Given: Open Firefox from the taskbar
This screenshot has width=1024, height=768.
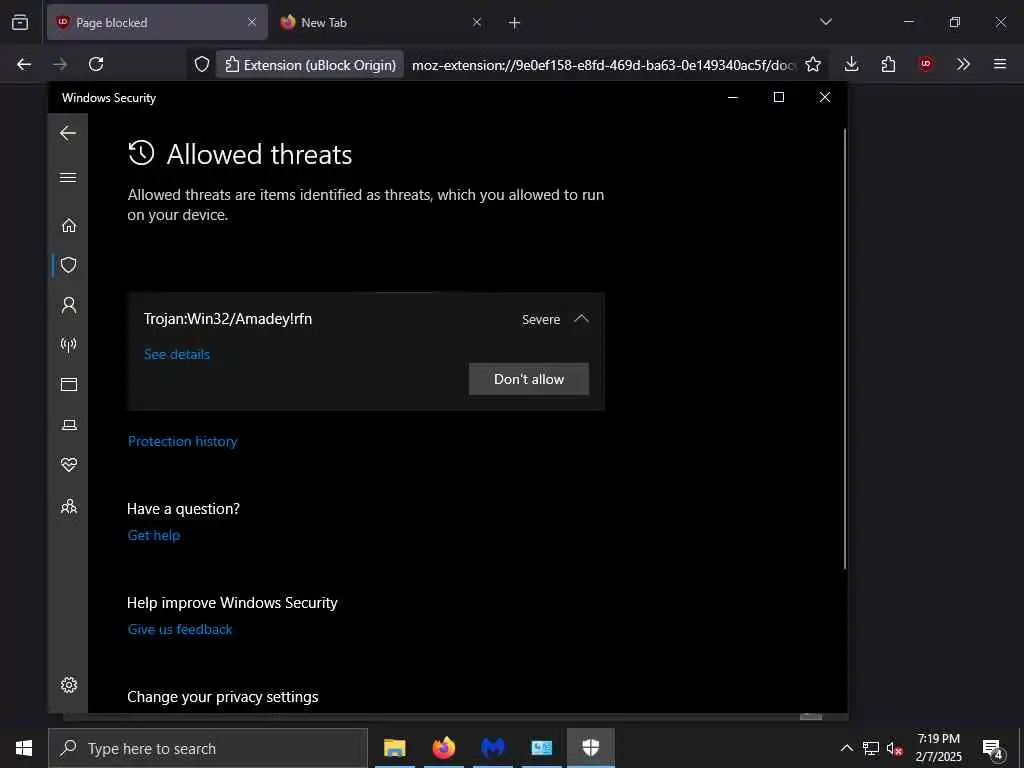Looking at the screenshot, I should point(443,748).
